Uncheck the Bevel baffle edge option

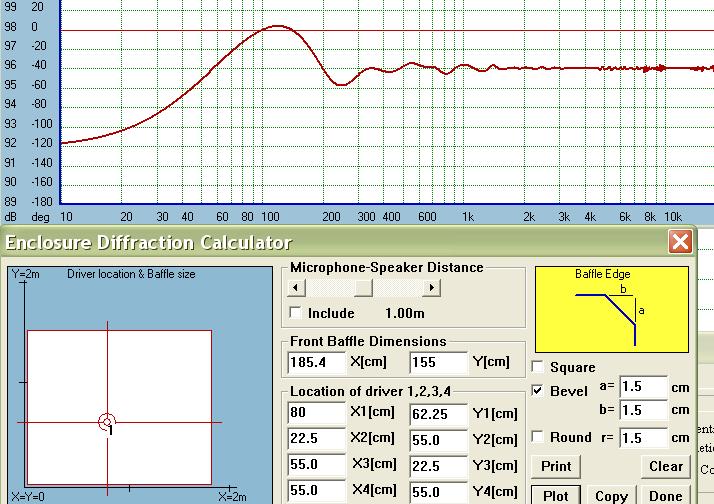(x=538, y=391)
